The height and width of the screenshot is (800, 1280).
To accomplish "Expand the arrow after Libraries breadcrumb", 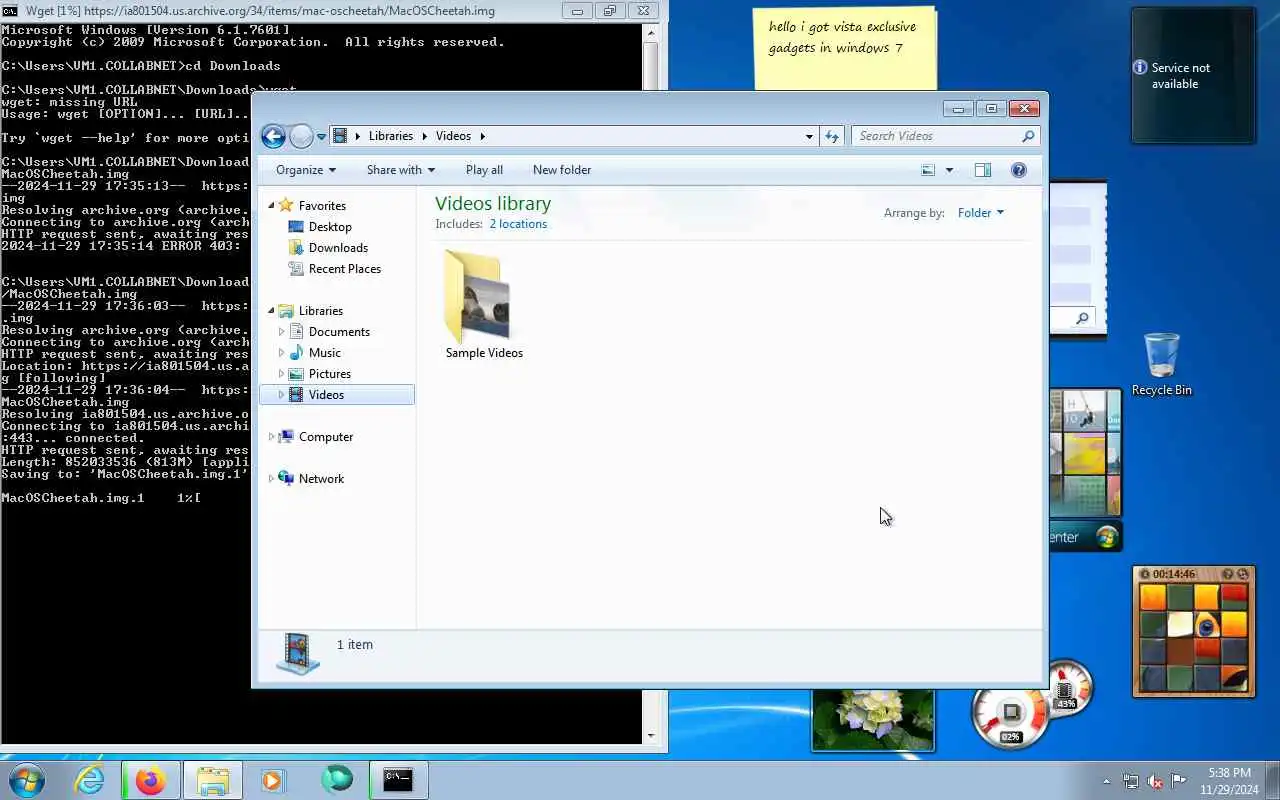I will tap(424, 136).
